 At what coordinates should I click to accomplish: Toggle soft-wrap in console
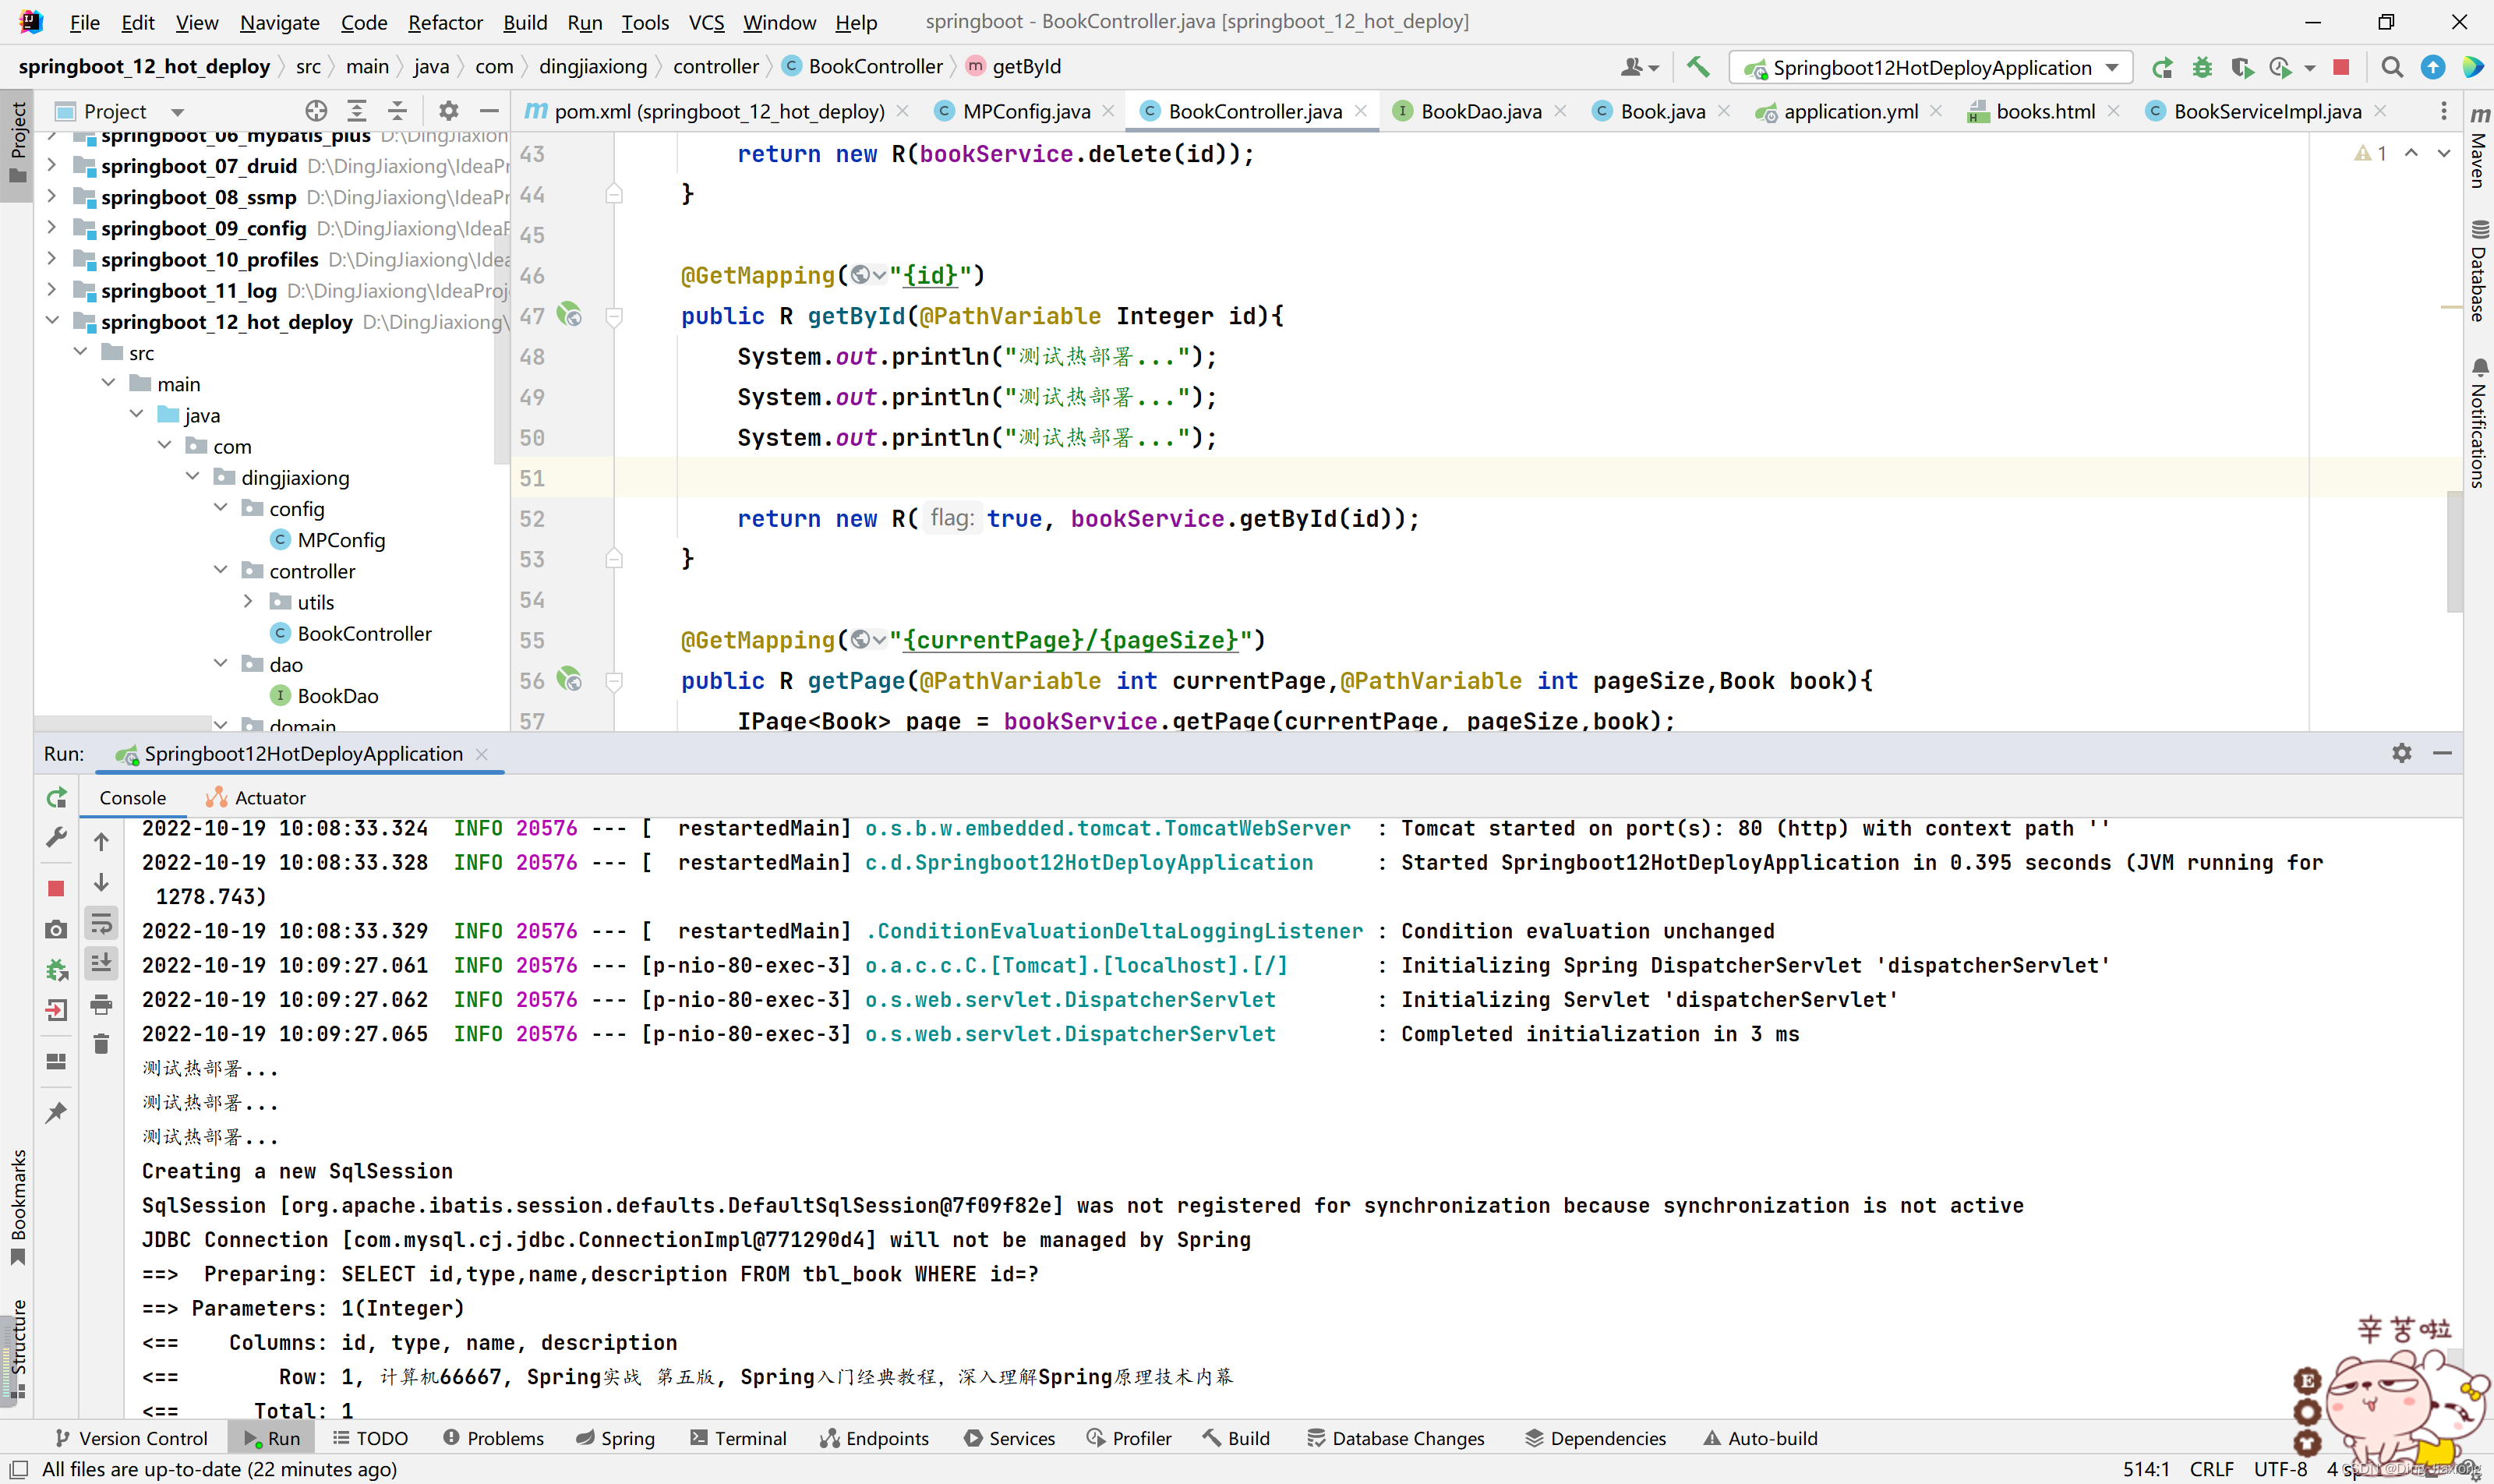pyautogui.click(x=101, y=924)
